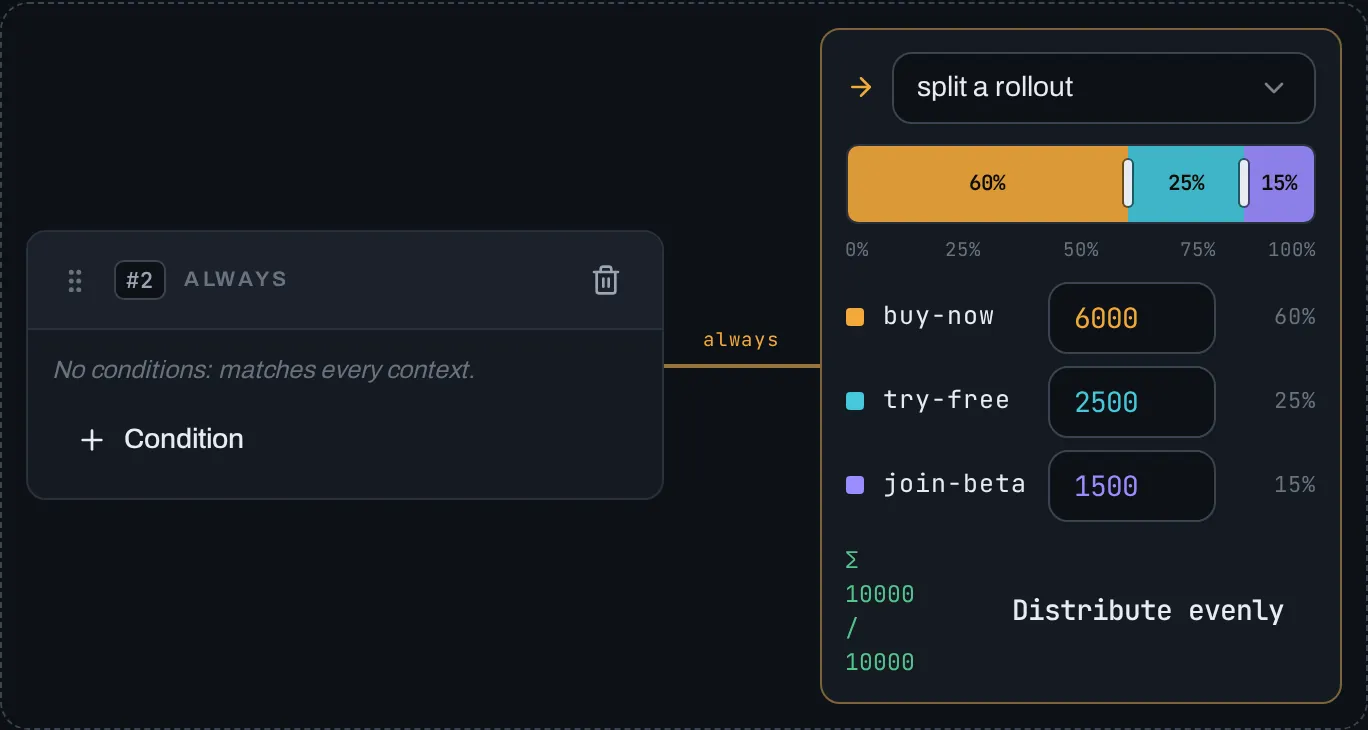The height and width of the screenshot is (730, 1368).
Task: Click the slider handle between 25% and 15%
Action: [x=1244, y=183]
